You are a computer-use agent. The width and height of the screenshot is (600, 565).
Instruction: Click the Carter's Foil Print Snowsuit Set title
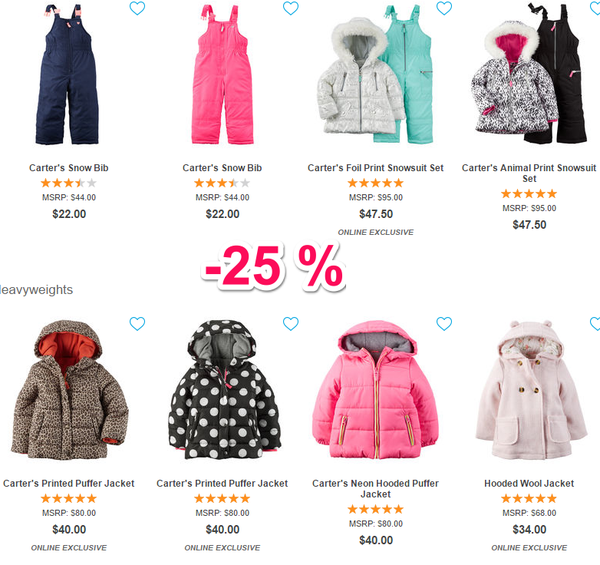375,168
